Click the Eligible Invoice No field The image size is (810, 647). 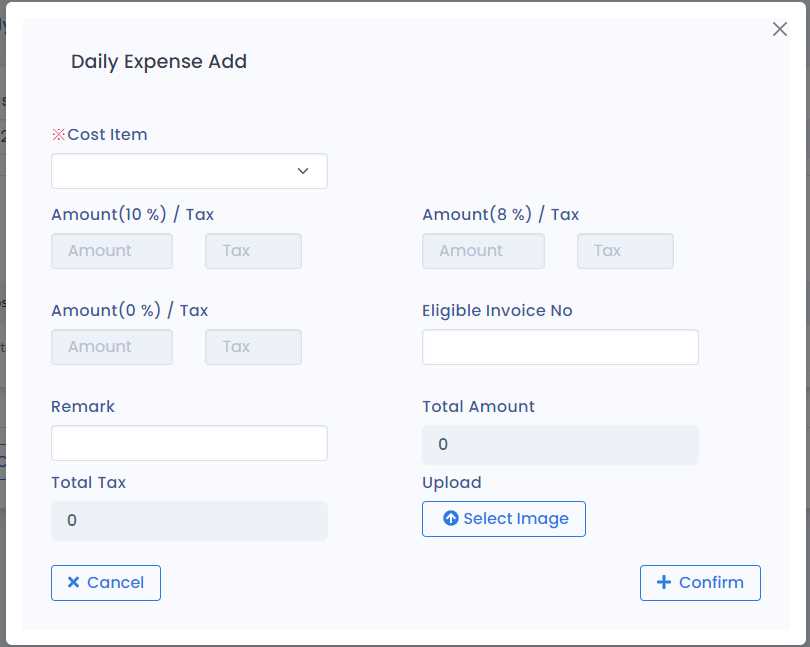pyautogui.click(x=560, y=347)
